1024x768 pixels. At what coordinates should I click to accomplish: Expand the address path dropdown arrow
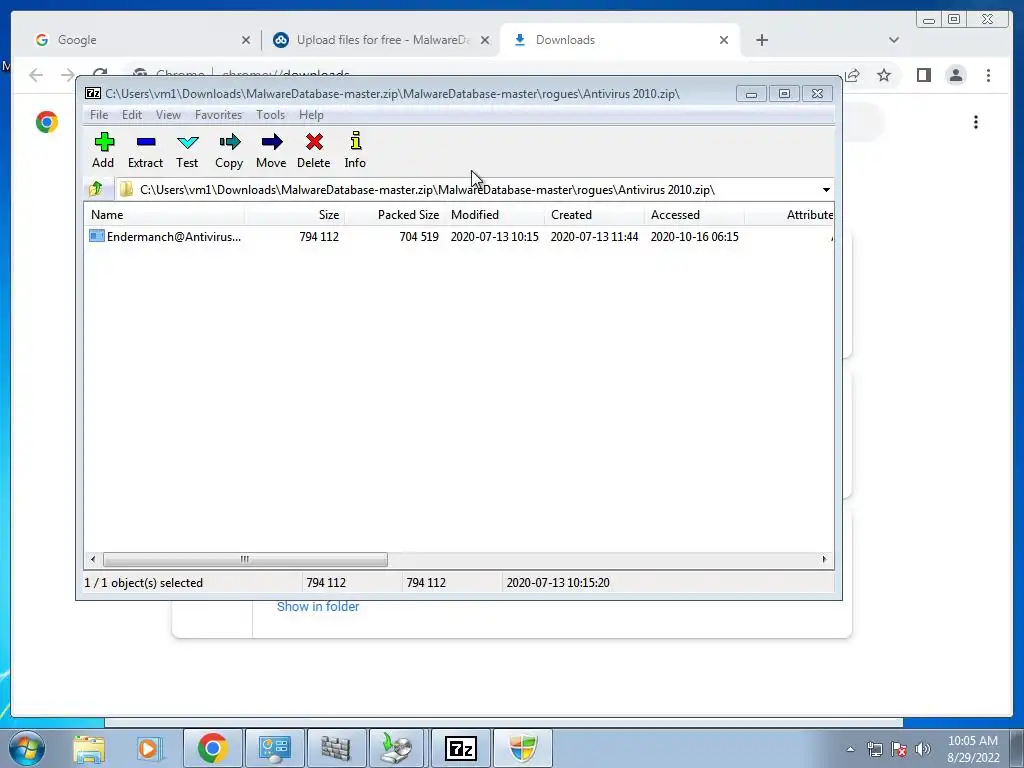(x=826, y=190)
